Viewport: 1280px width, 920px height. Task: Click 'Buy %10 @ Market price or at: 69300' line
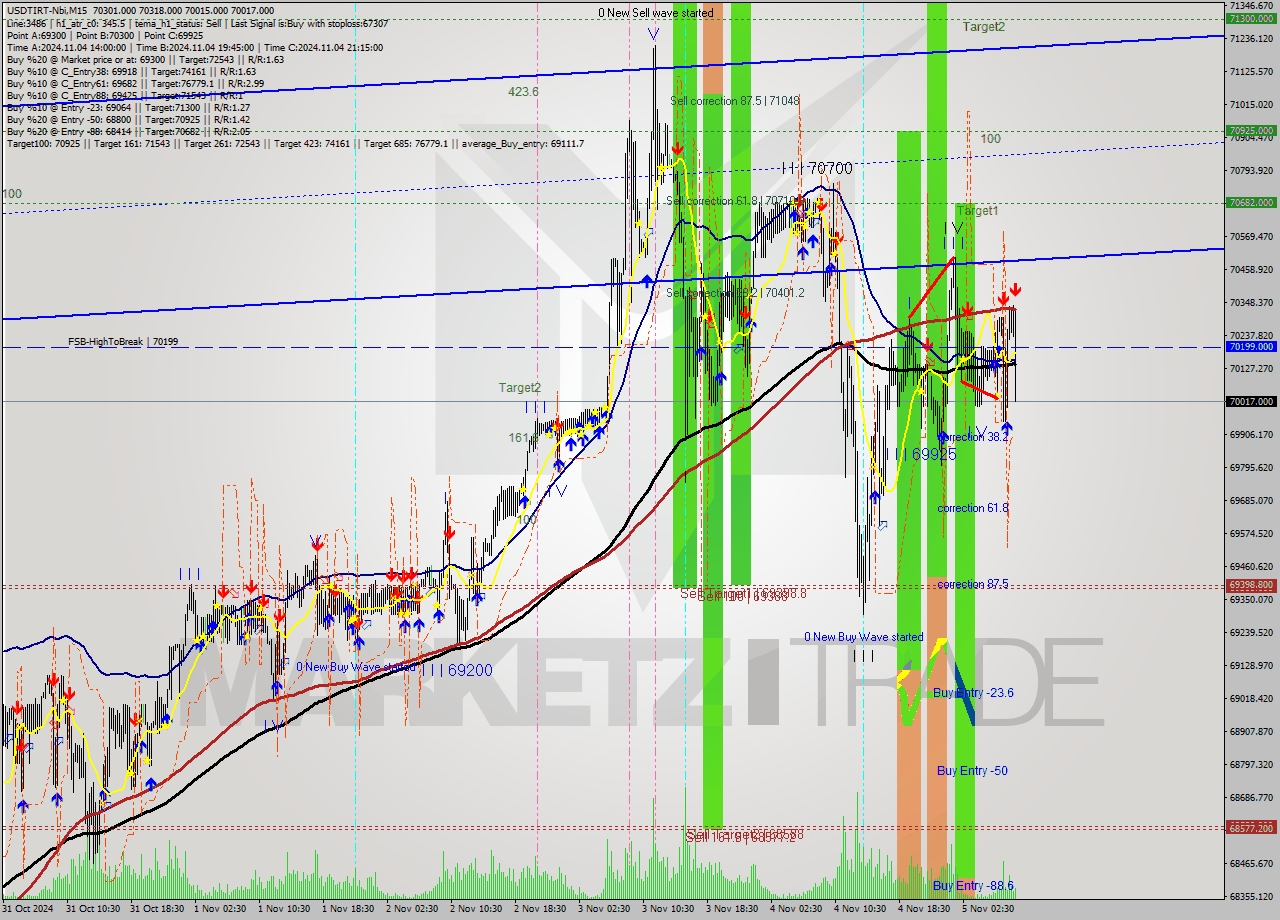[144, 59]
